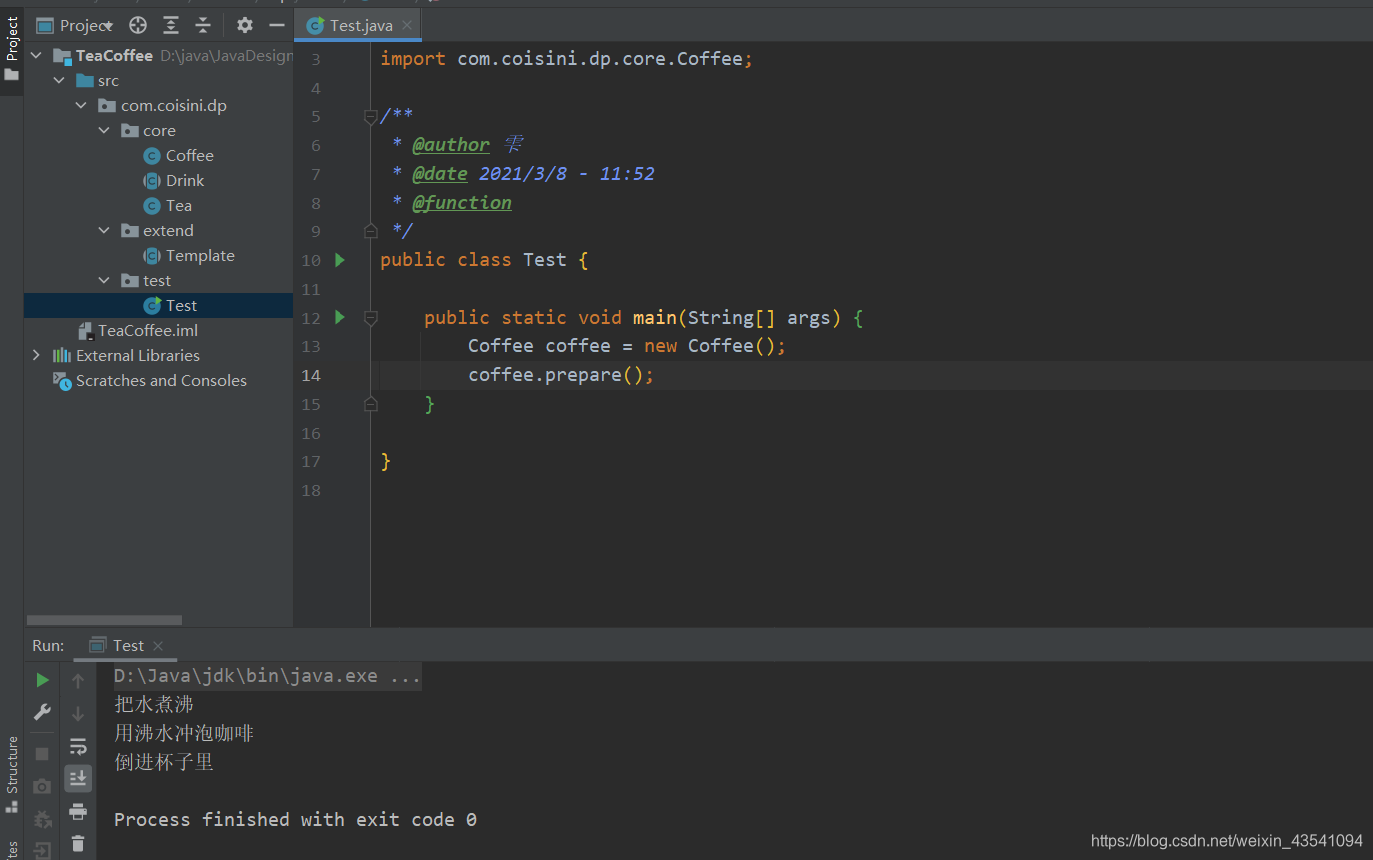Collapse the test package
This screenshot has height=860, width=1373.
tap(104, 280)
